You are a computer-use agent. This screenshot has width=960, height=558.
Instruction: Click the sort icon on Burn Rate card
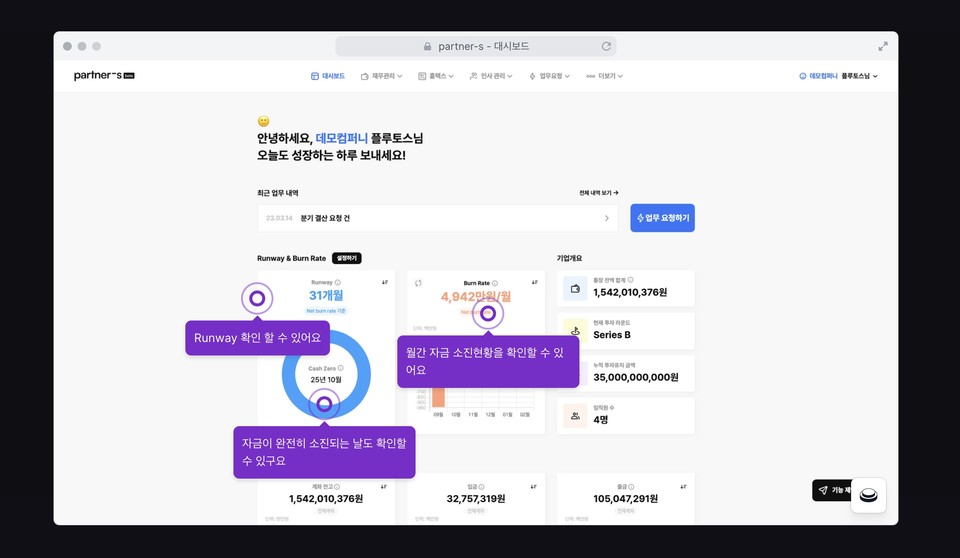pyautogui.click(x=535, y=283)
